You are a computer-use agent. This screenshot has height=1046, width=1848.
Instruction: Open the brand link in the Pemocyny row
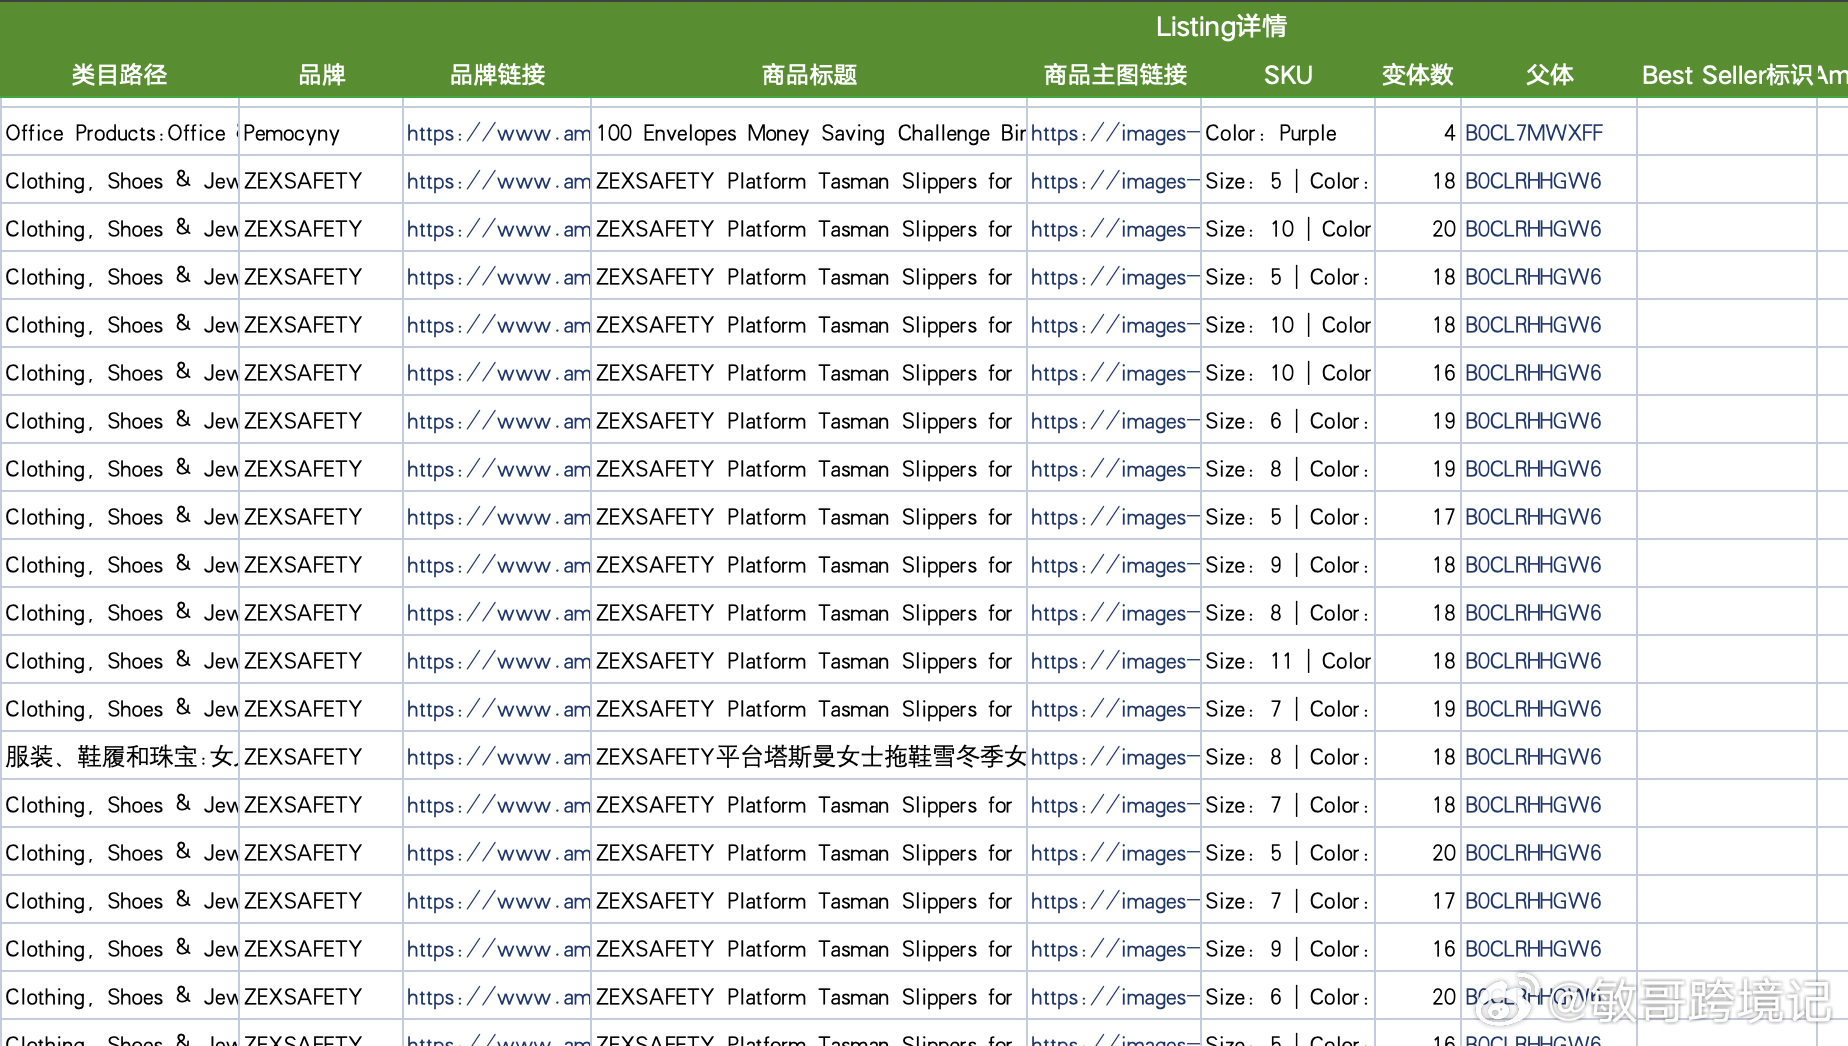tap(497, 133)
